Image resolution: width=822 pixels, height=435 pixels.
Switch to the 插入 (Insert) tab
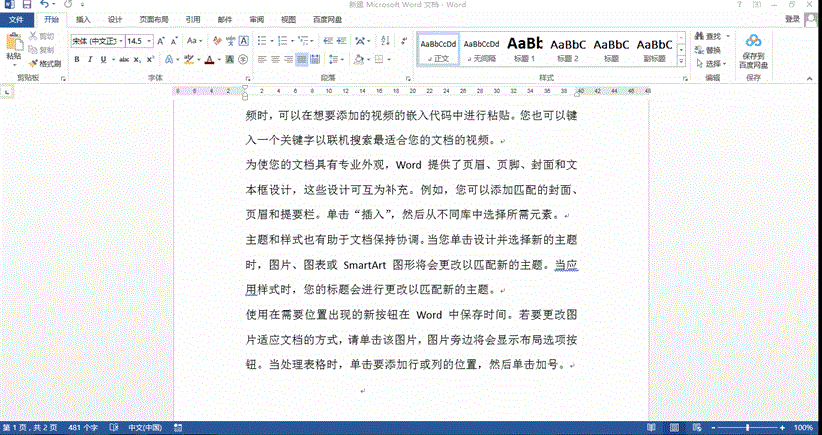pyautogui.click(x=82, y=19)
